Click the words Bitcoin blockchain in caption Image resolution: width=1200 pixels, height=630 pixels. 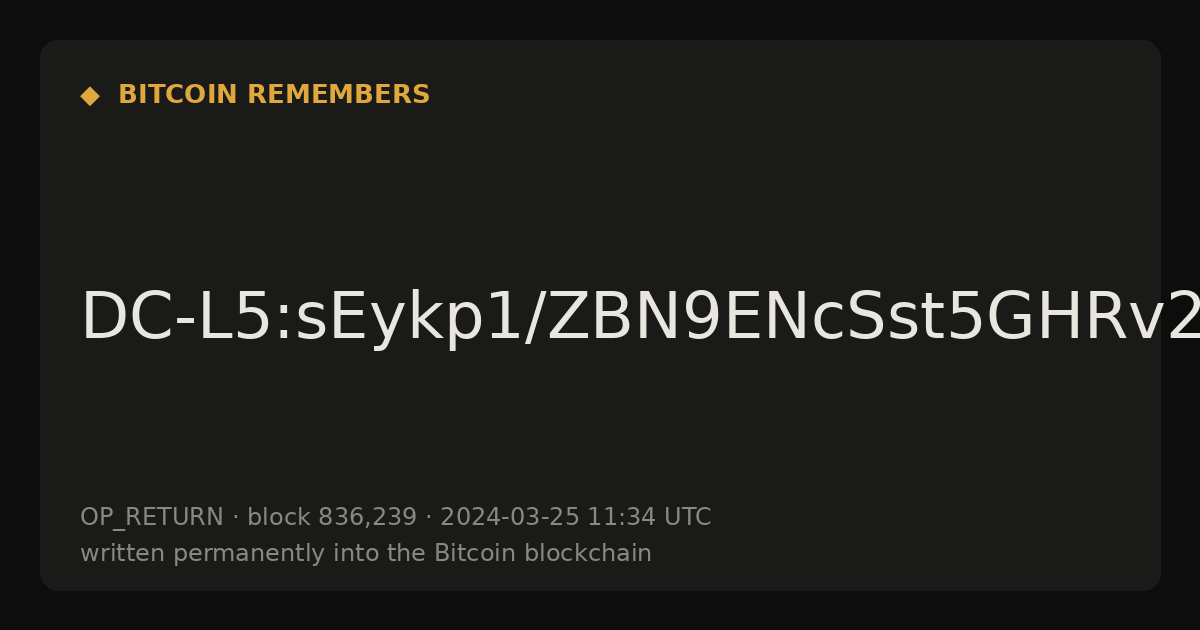[543, 553]
